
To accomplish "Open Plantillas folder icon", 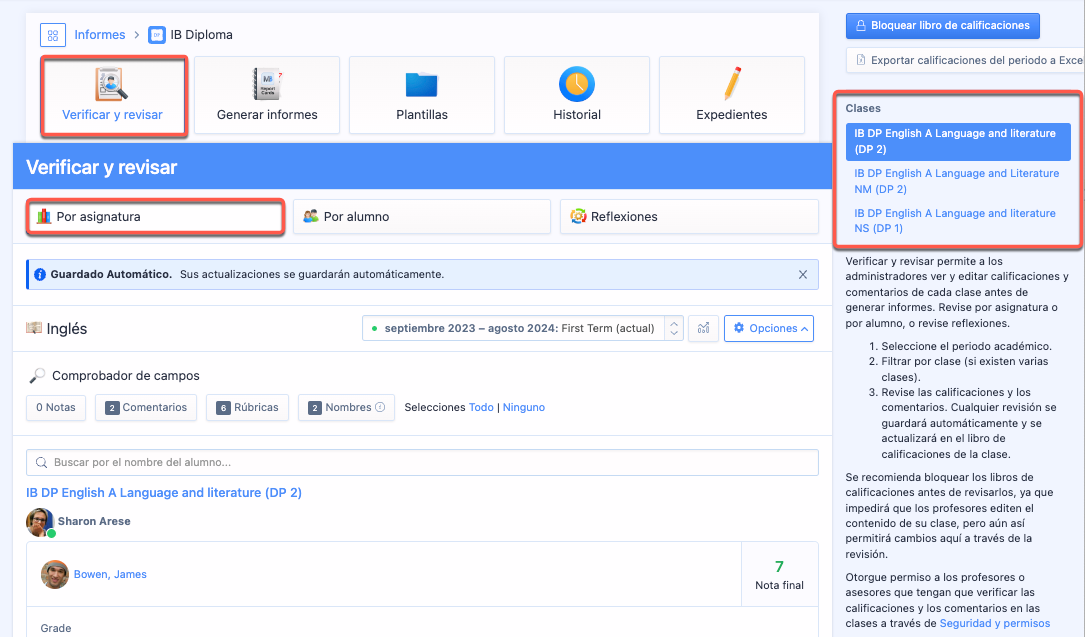I will 422,84.
